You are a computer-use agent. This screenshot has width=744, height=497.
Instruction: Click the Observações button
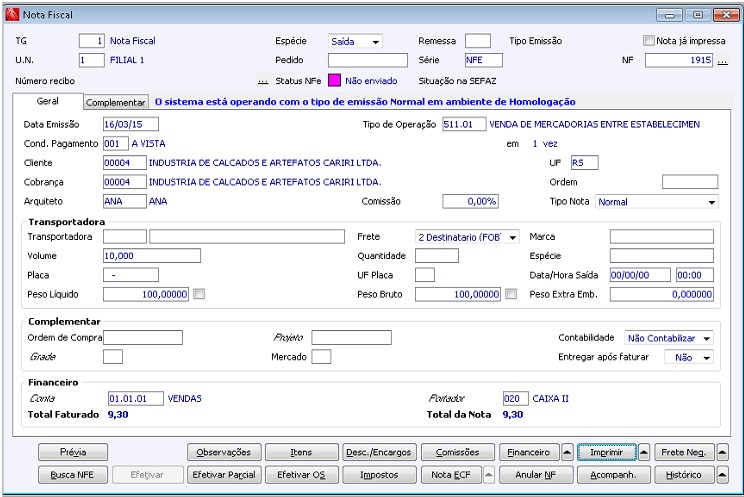click(x=224, y=452)
